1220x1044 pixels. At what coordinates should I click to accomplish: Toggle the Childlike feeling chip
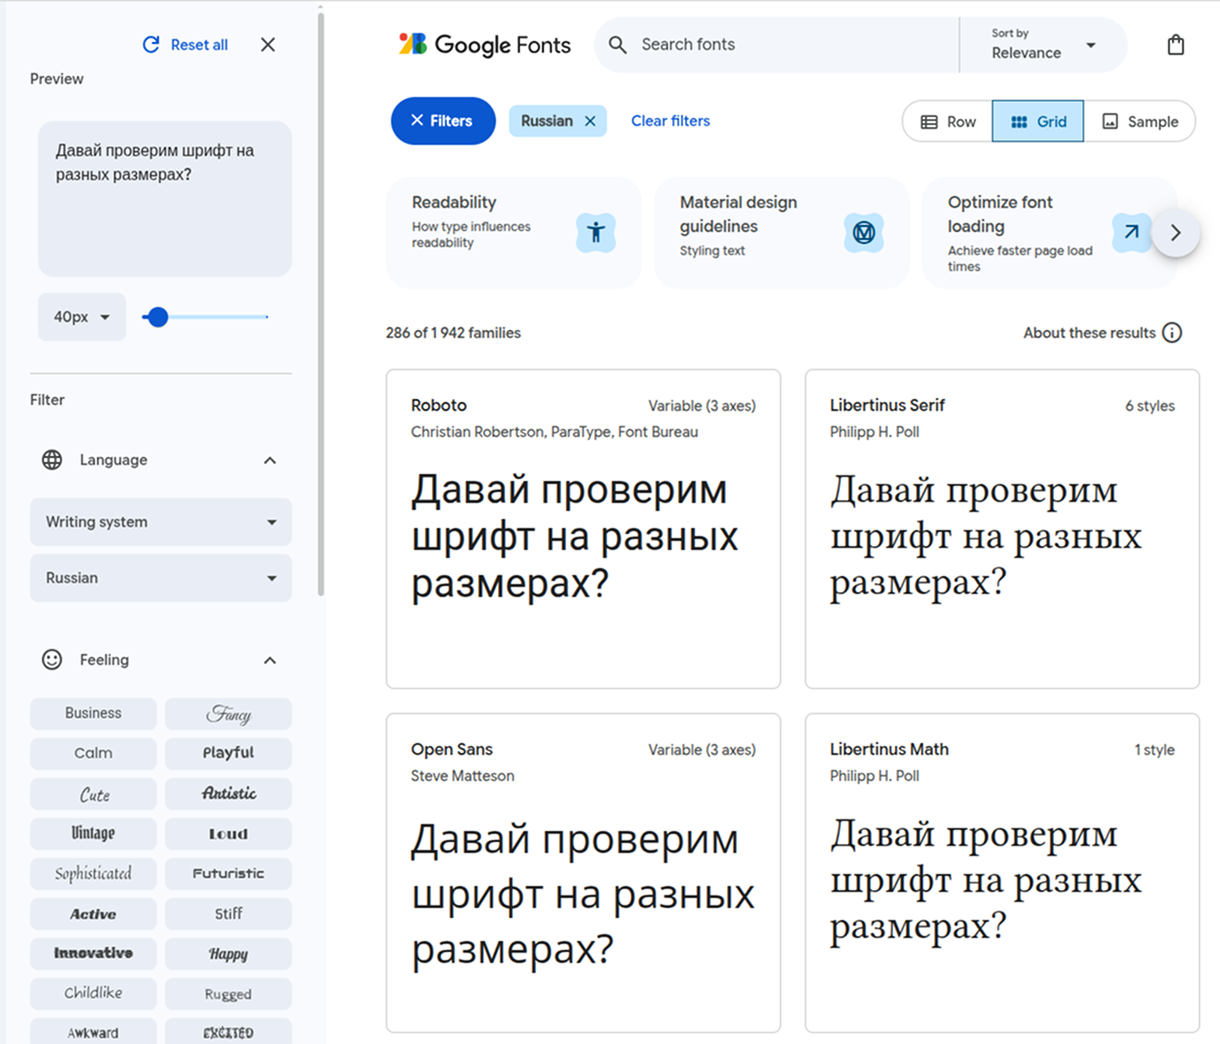93,993
